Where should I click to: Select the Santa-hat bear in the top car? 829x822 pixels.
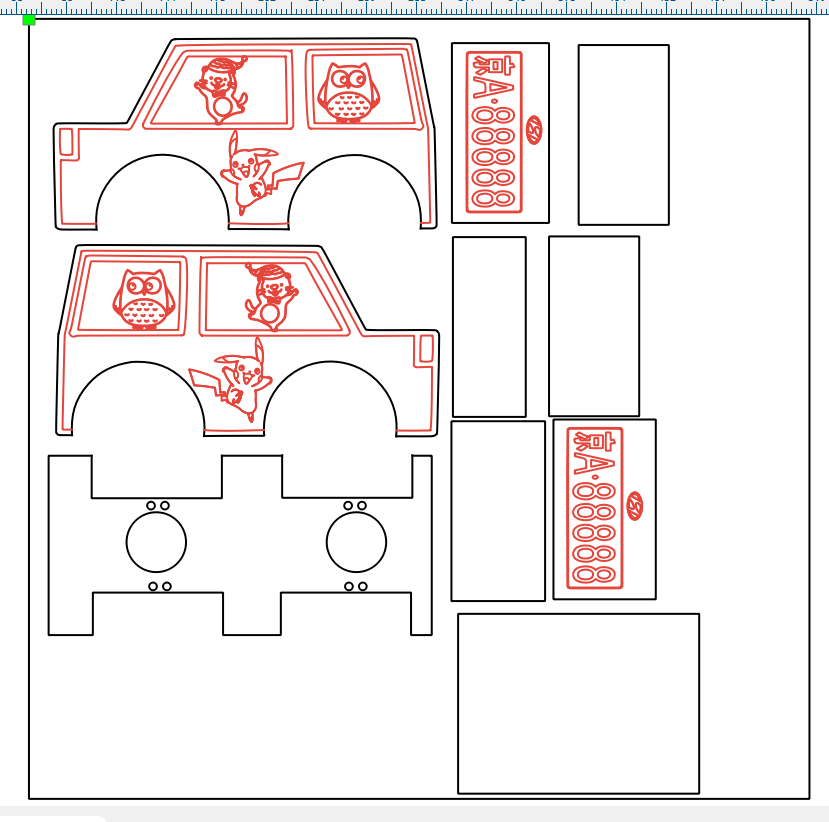coord(221,90)
